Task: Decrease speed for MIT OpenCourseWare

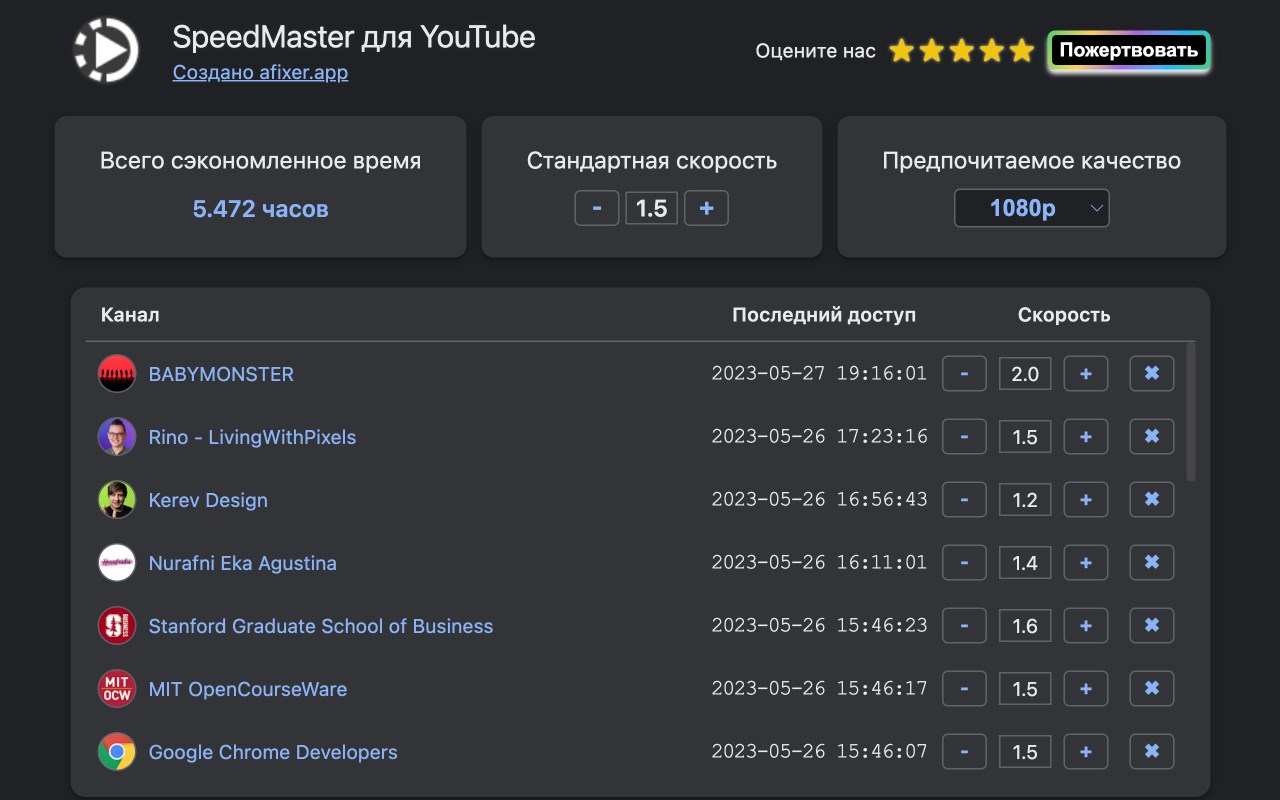Action: 964,689
